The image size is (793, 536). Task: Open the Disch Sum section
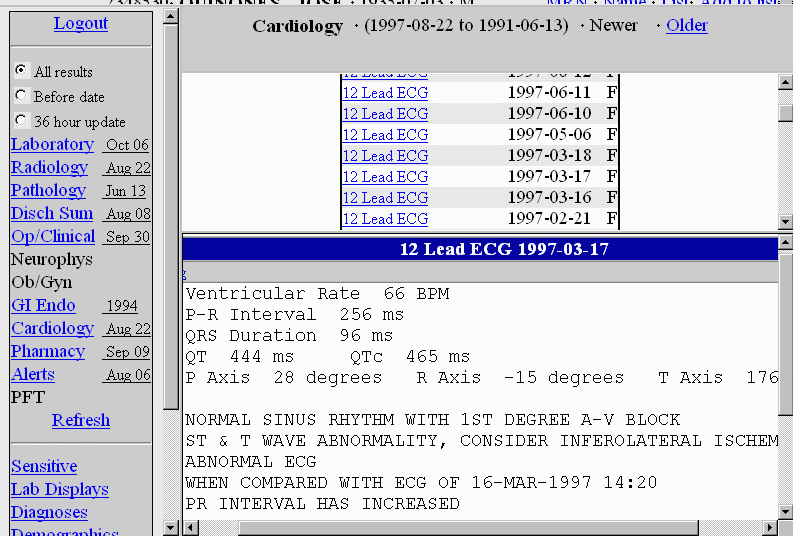point(52,213)
